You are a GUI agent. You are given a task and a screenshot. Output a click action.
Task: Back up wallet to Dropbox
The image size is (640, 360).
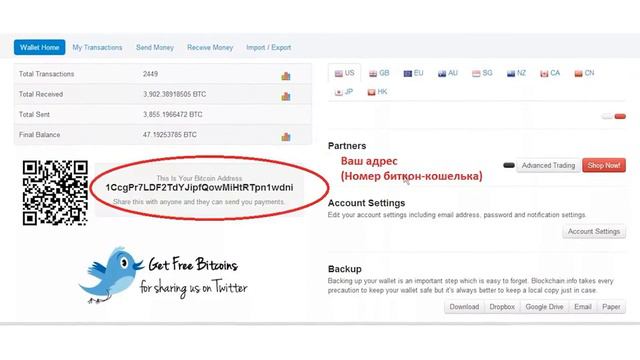coord(502,307)
